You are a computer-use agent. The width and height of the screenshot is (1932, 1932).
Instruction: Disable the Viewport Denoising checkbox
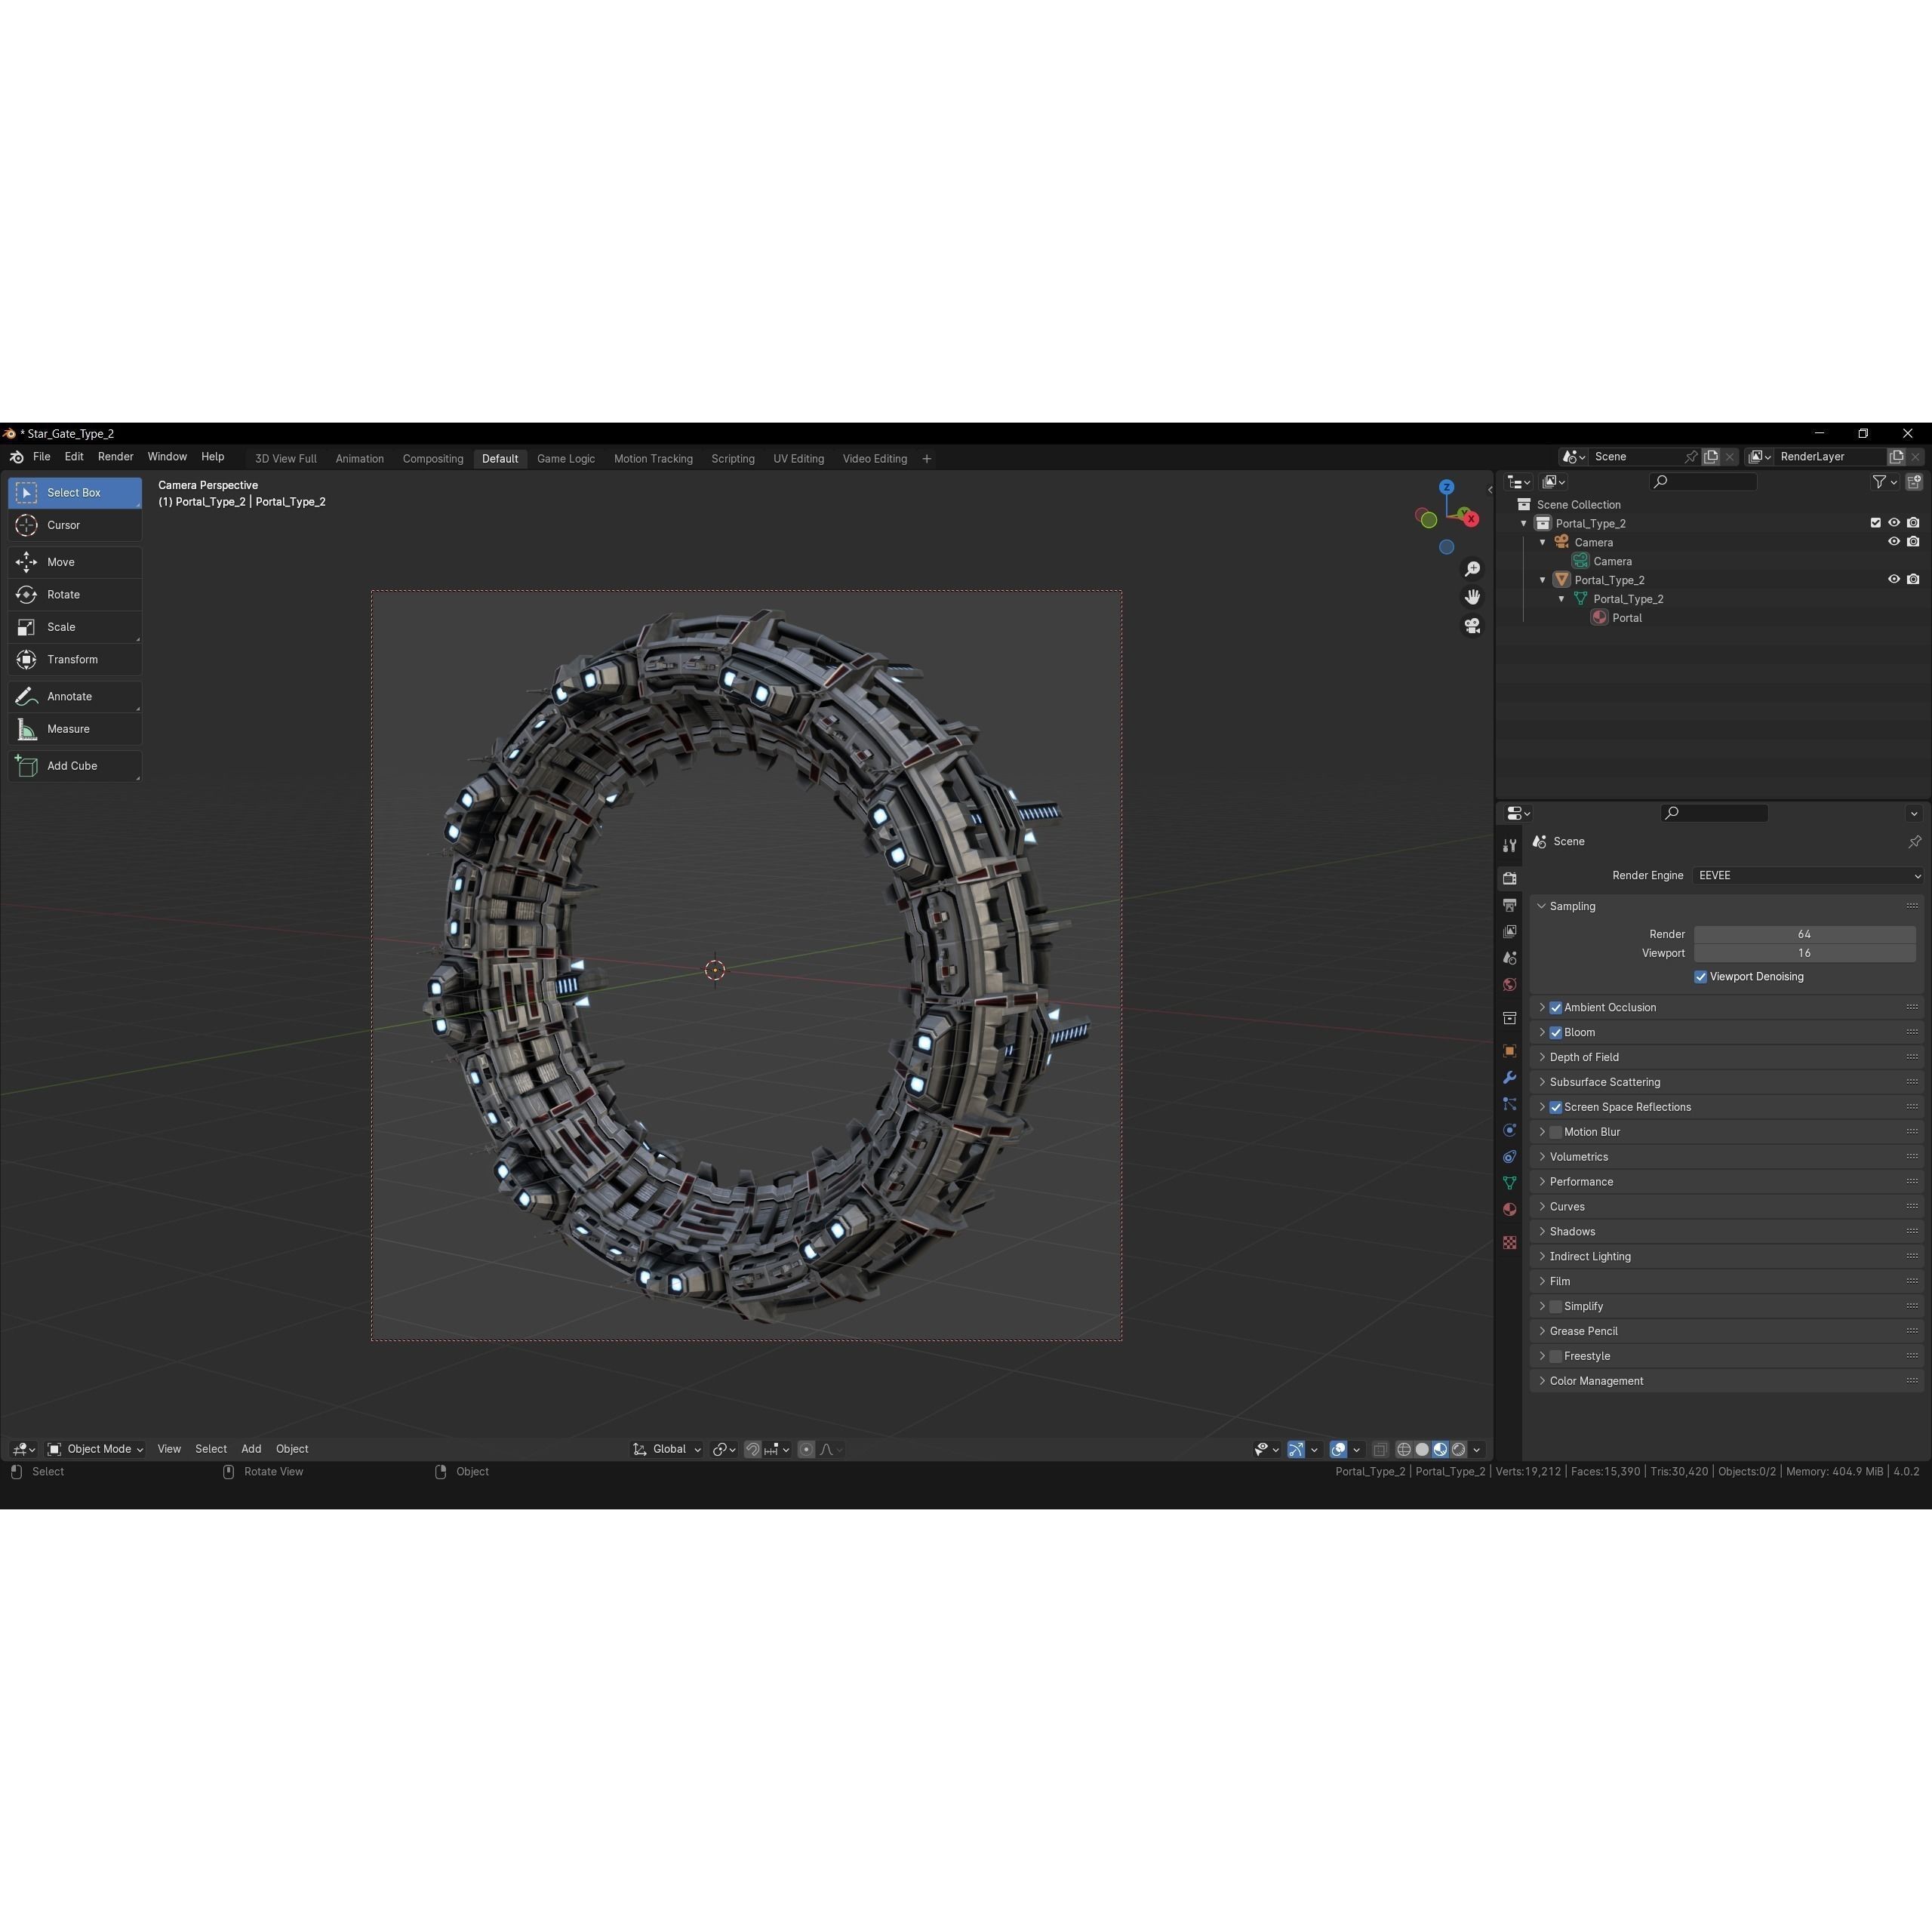click(x=1700, y=976)
